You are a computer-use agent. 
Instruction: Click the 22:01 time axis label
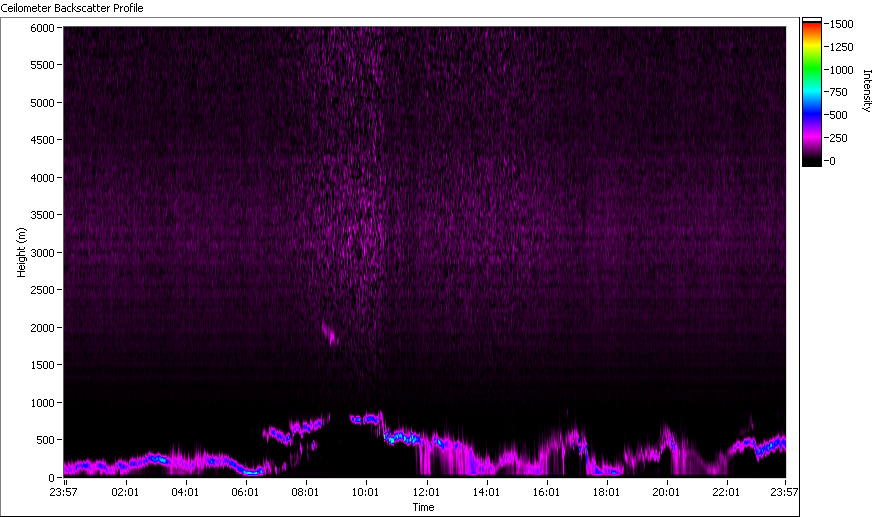pos(726,492)
